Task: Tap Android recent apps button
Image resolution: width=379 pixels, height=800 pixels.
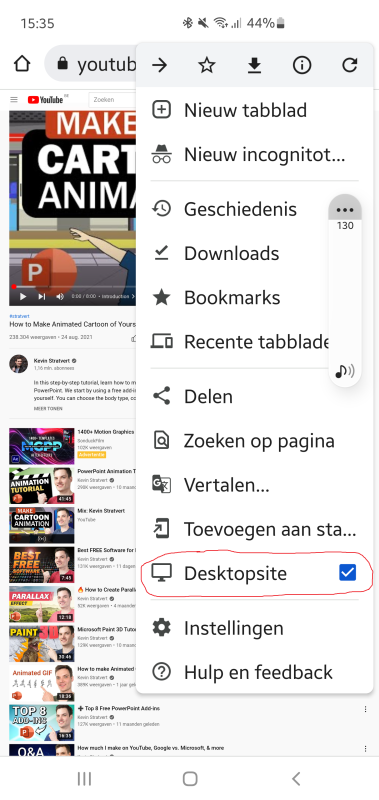Action: (84, 778)
